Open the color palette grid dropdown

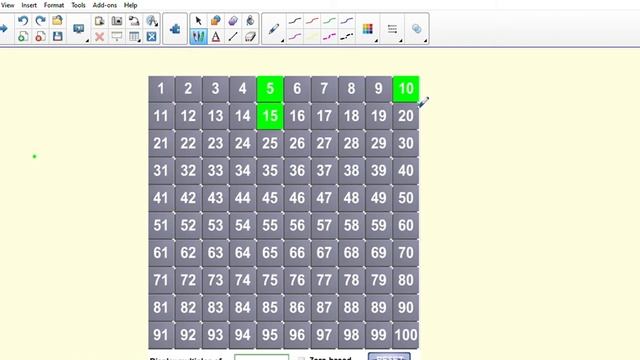tap(368, 29)
